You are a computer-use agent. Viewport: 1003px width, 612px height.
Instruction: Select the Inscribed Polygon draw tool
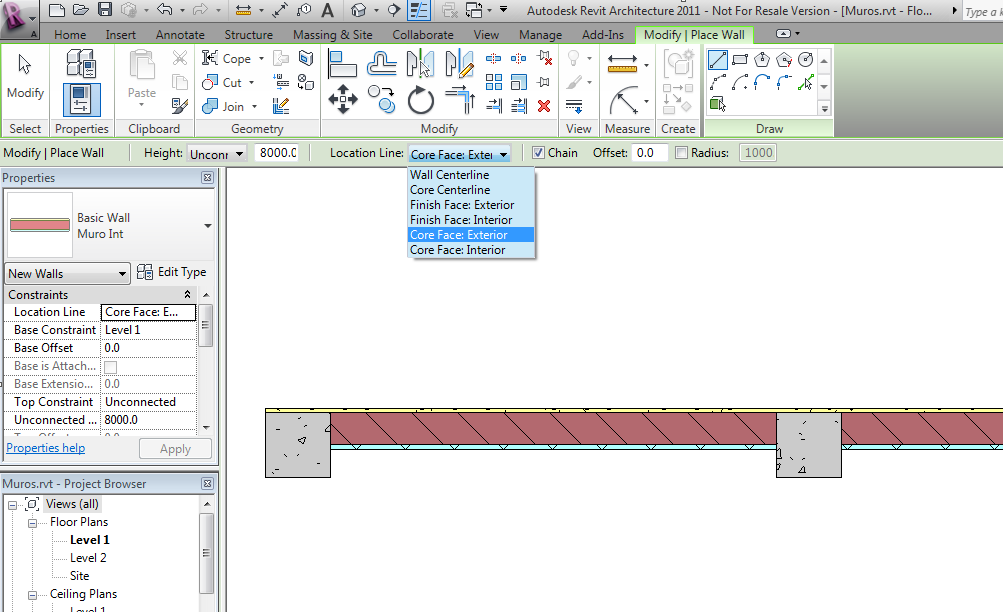(762, 59)
